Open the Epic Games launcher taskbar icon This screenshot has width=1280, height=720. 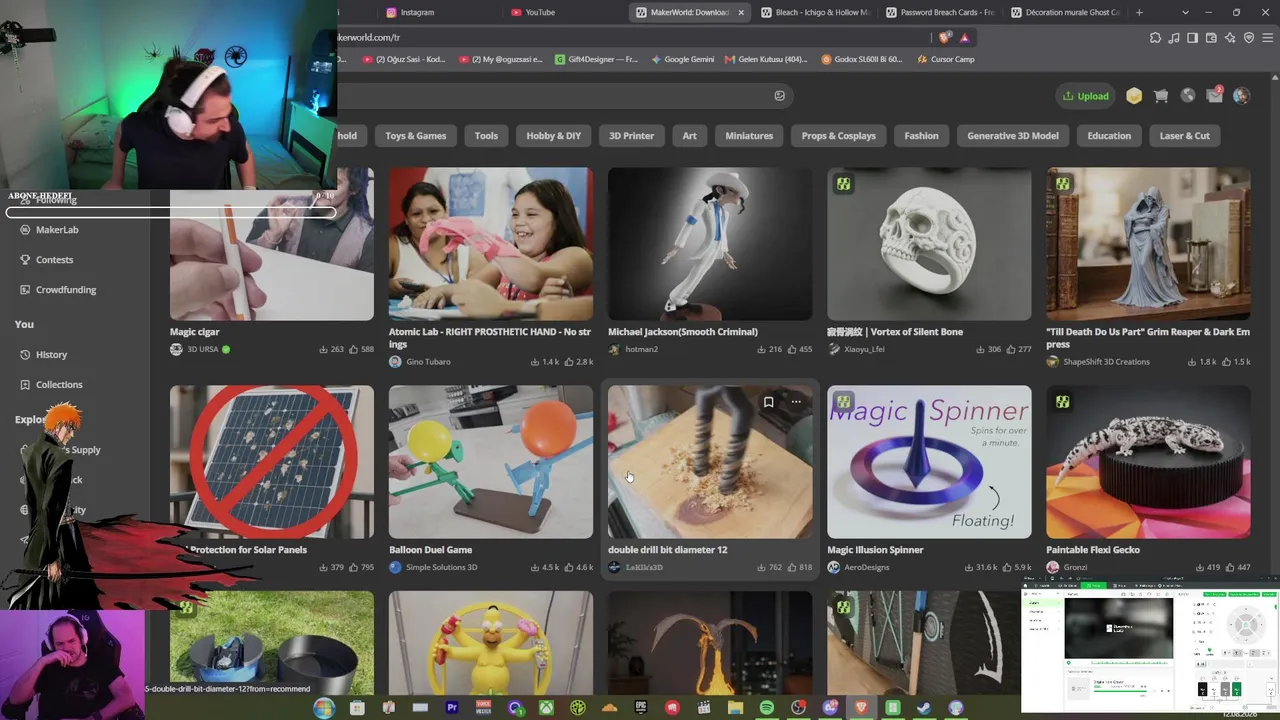click(641, 708)
